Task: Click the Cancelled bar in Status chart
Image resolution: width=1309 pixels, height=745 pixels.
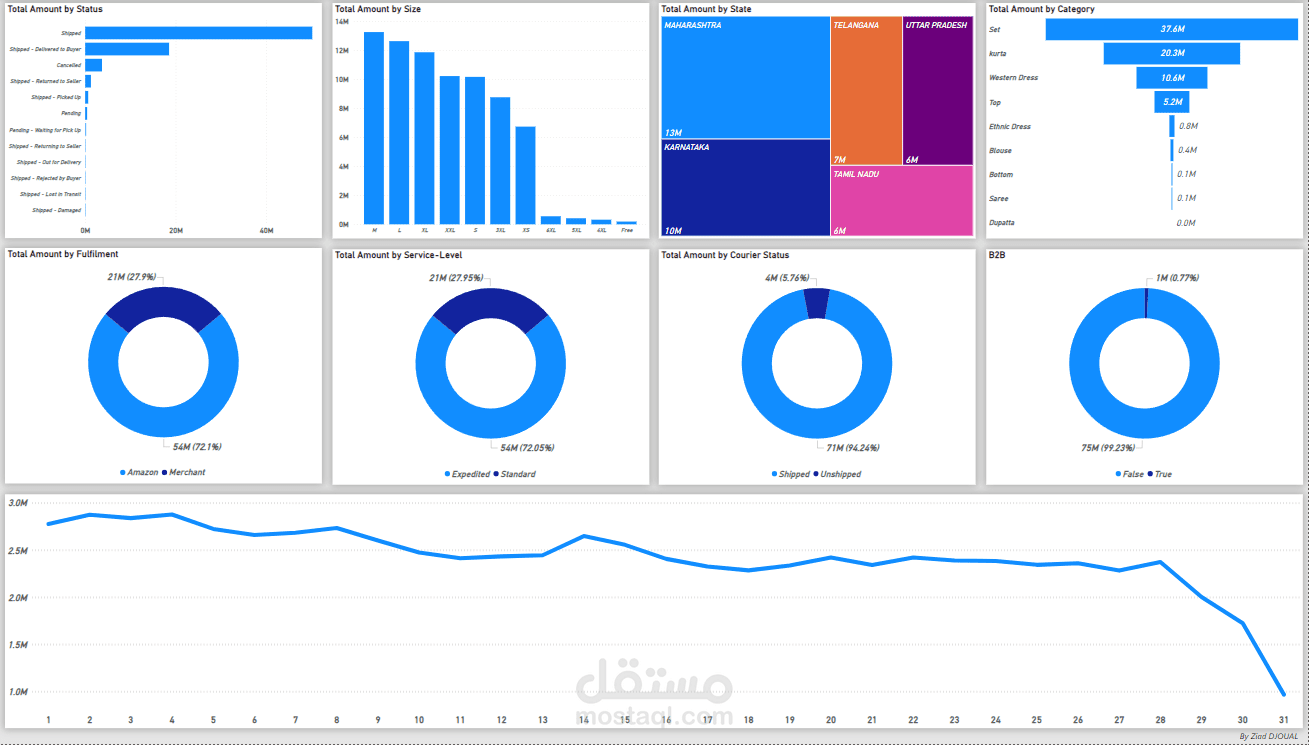Action: click(x=92, y=64)
